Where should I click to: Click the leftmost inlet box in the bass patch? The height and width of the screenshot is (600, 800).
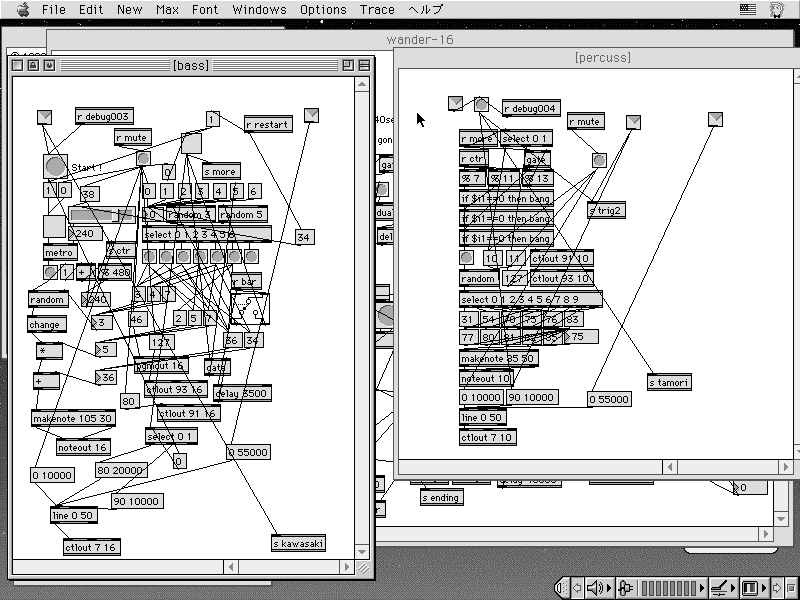(x=44, y=117)
